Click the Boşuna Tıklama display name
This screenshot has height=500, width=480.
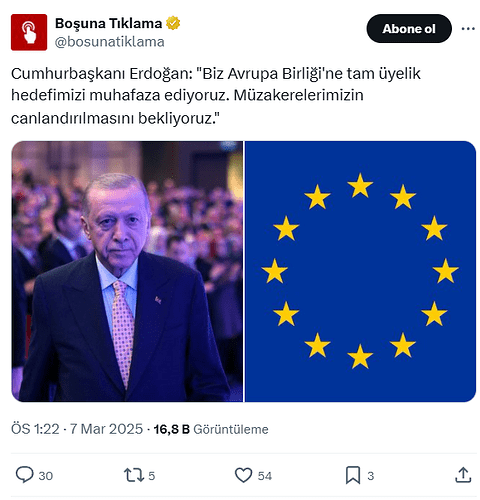(x=108, y=23)
